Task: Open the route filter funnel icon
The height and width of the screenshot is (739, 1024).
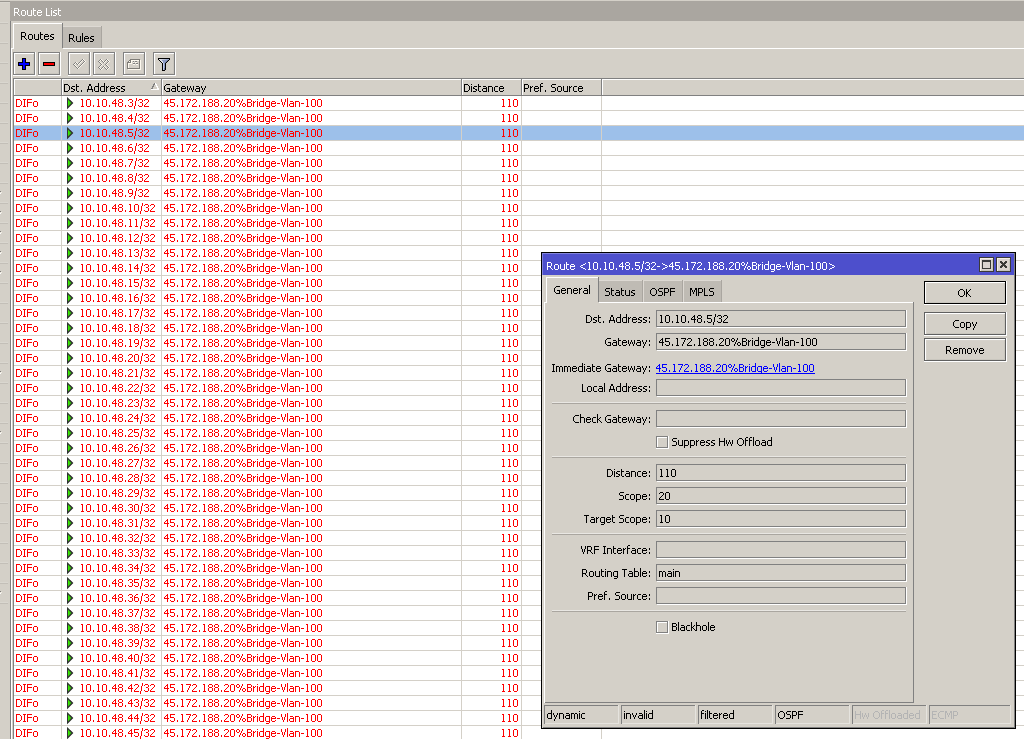Action: coord(163,63)
